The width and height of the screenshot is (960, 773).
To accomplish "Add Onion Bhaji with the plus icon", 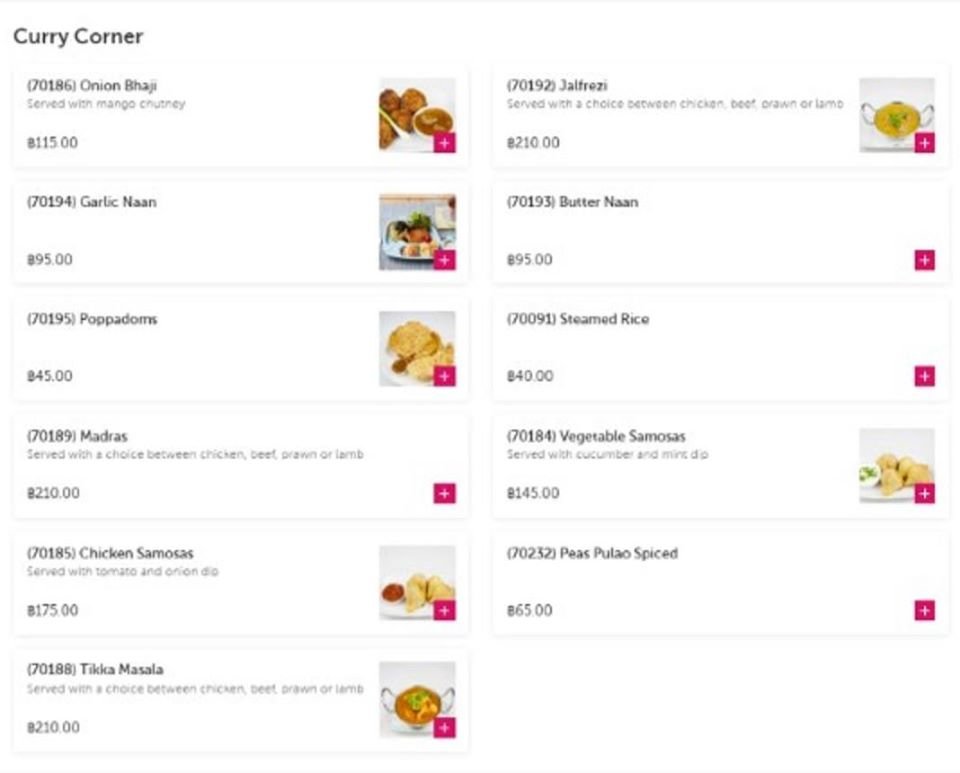I will (x=444, y=143).
